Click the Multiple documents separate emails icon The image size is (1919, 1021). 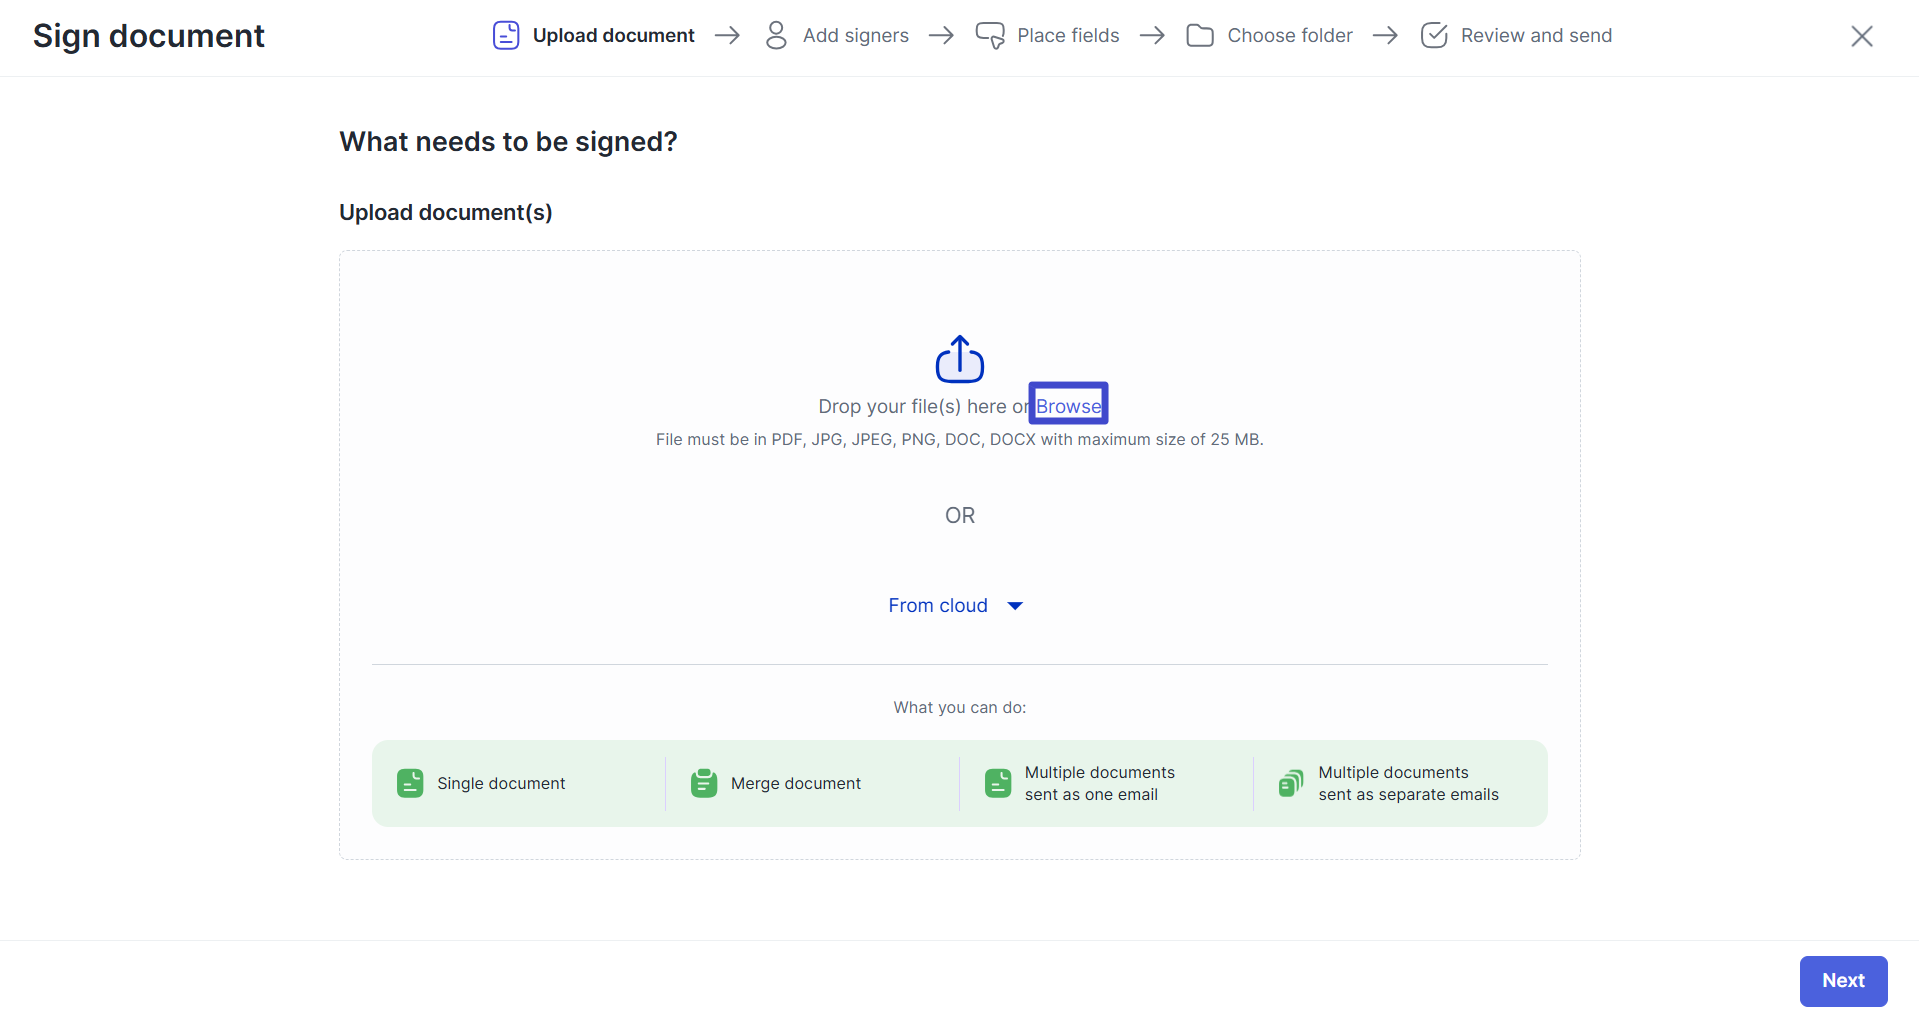tap(1291, 783)
